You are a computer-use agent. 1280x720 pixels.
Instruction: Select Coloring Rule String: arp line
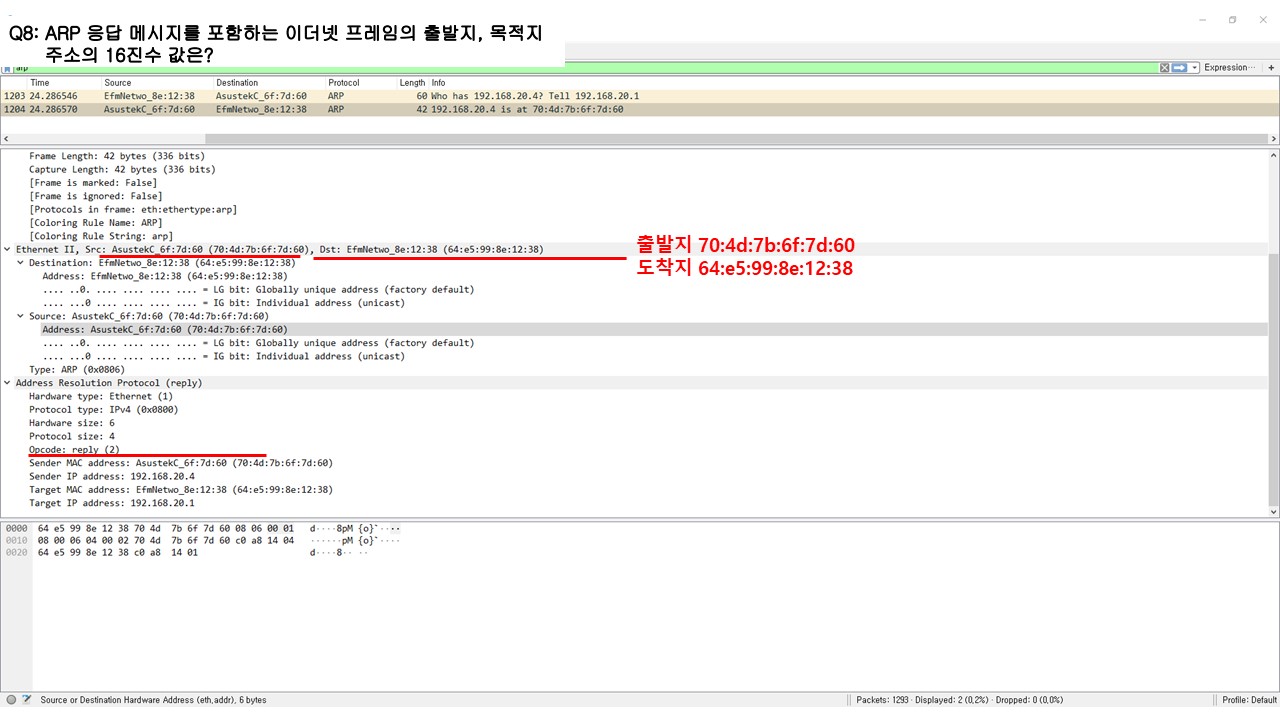point(101,236)
